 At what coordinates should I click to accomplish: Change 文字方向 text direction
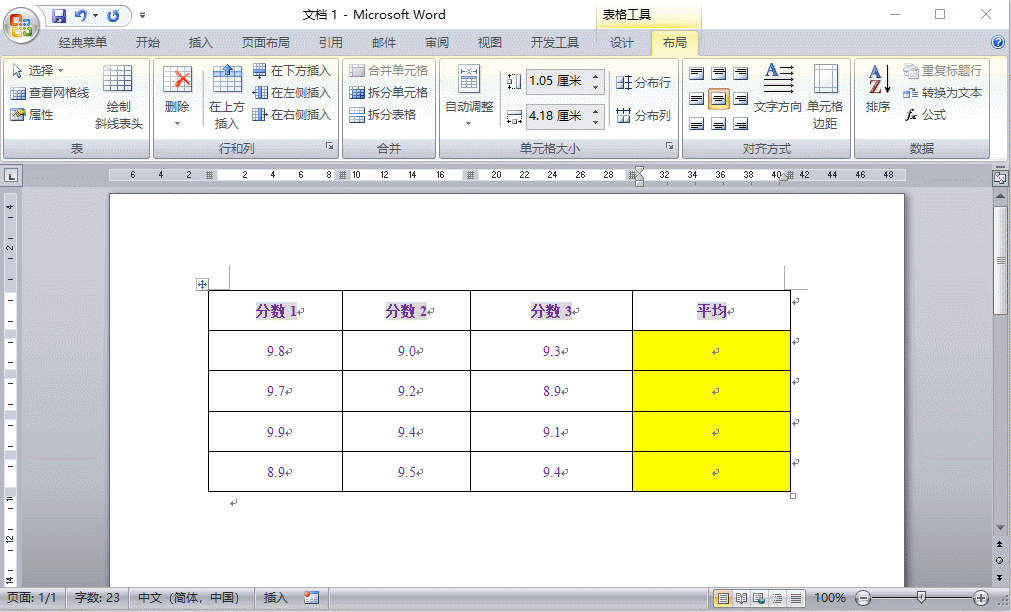pyautogui.click(x=778, y=88)
